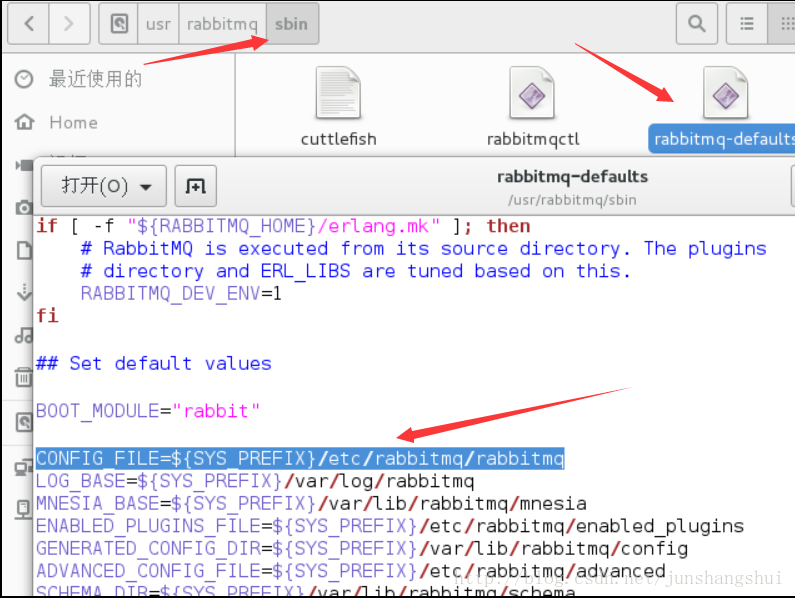Viewport: 795px width, 598px height.
Task: Click the 'if [ -f' erlang.mk line
Action: click(x=283, y=226)
